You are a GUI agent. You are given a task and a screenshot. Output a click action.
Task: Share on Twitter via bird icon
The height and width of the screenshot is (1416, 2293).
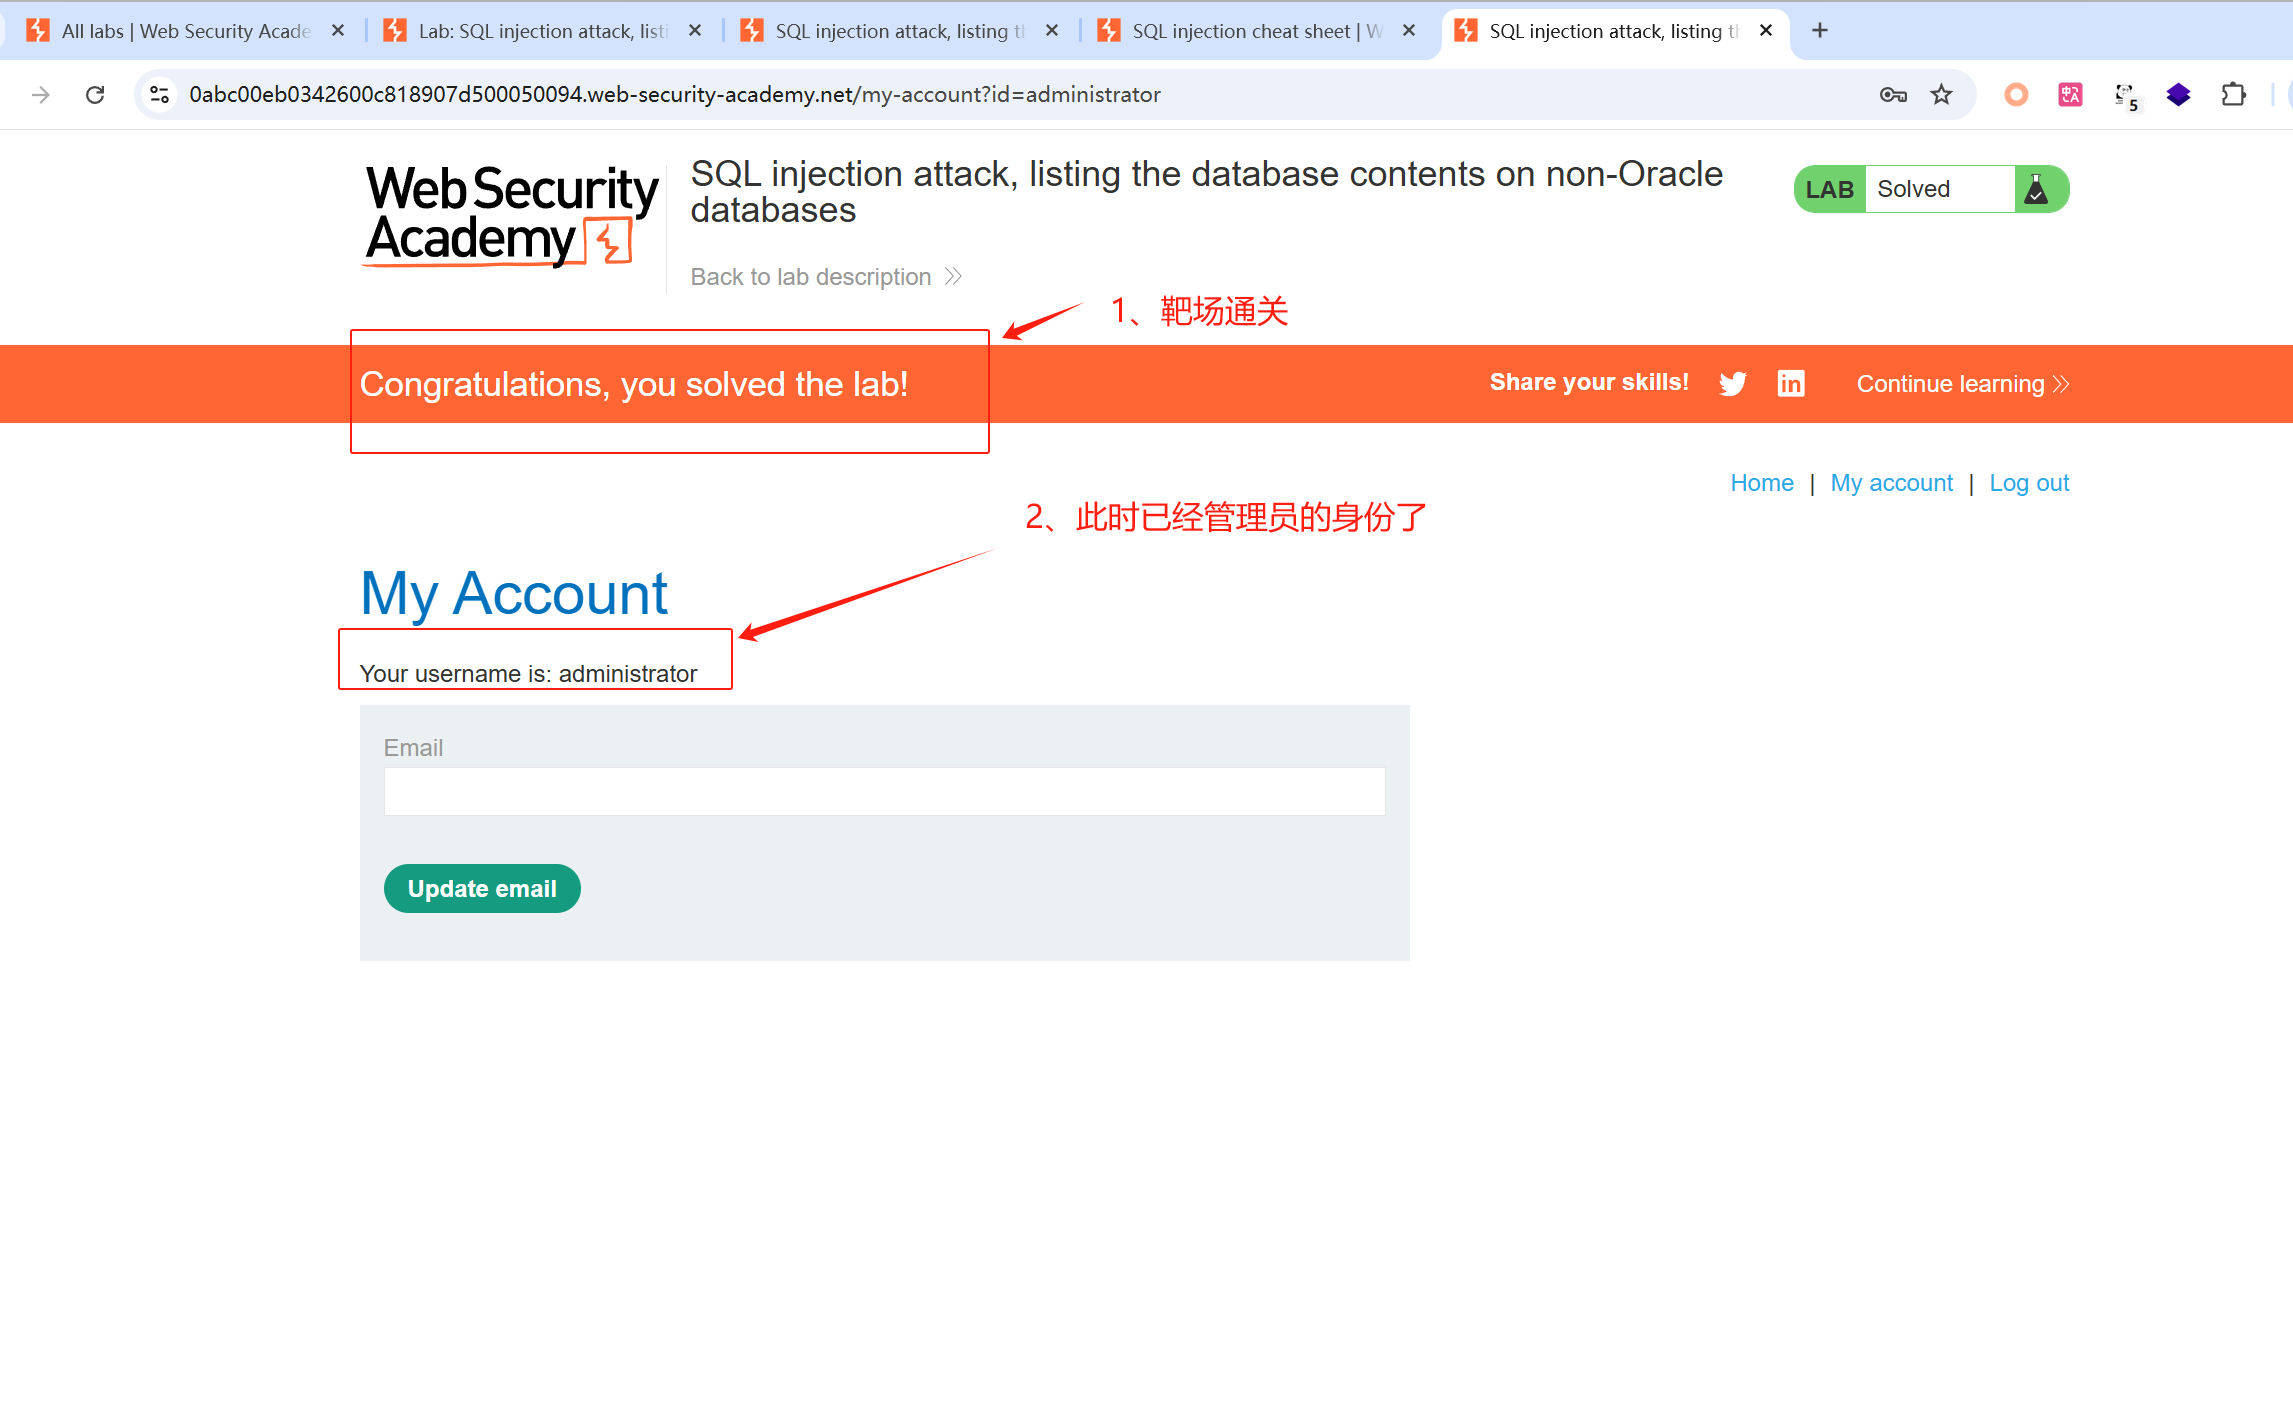pyautogui.click(x=1733, y=384)
